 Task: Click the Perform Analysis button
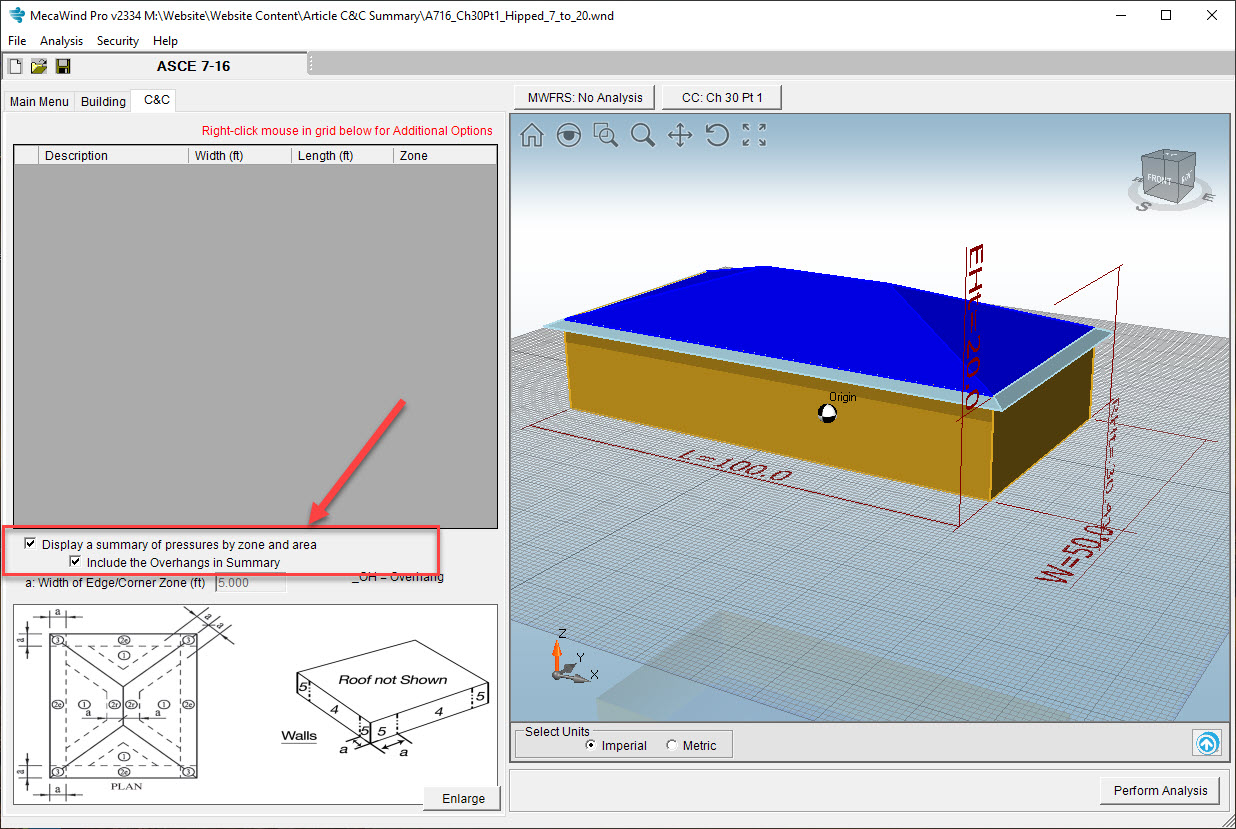point(1160,790)
